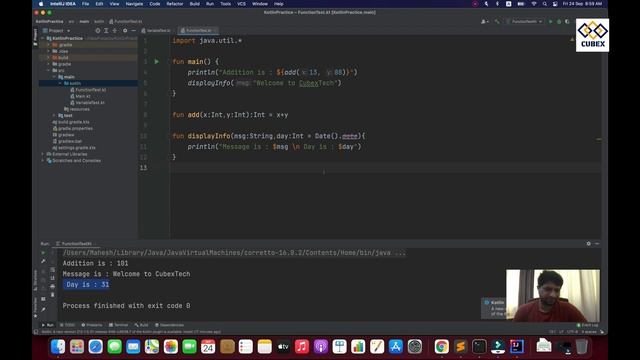Collapse the src folder in project tree
The image size is (640, 360).
click(x=49, y=71)
